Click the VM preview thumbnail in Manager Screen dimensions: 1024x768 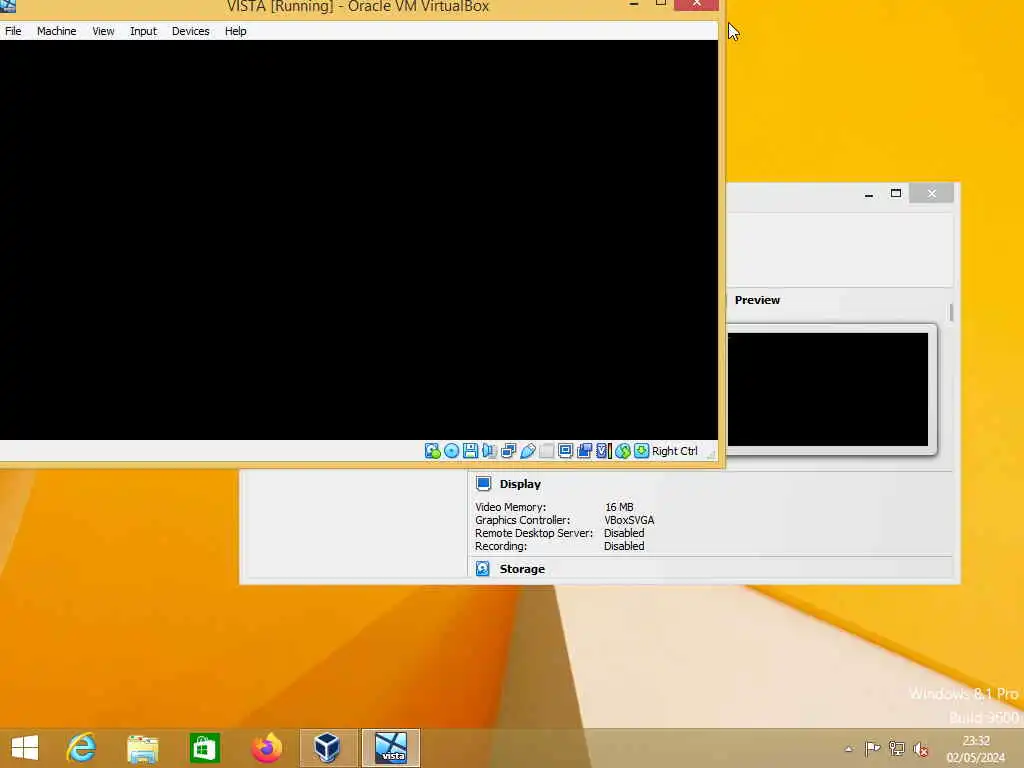(x=827, y=389)
